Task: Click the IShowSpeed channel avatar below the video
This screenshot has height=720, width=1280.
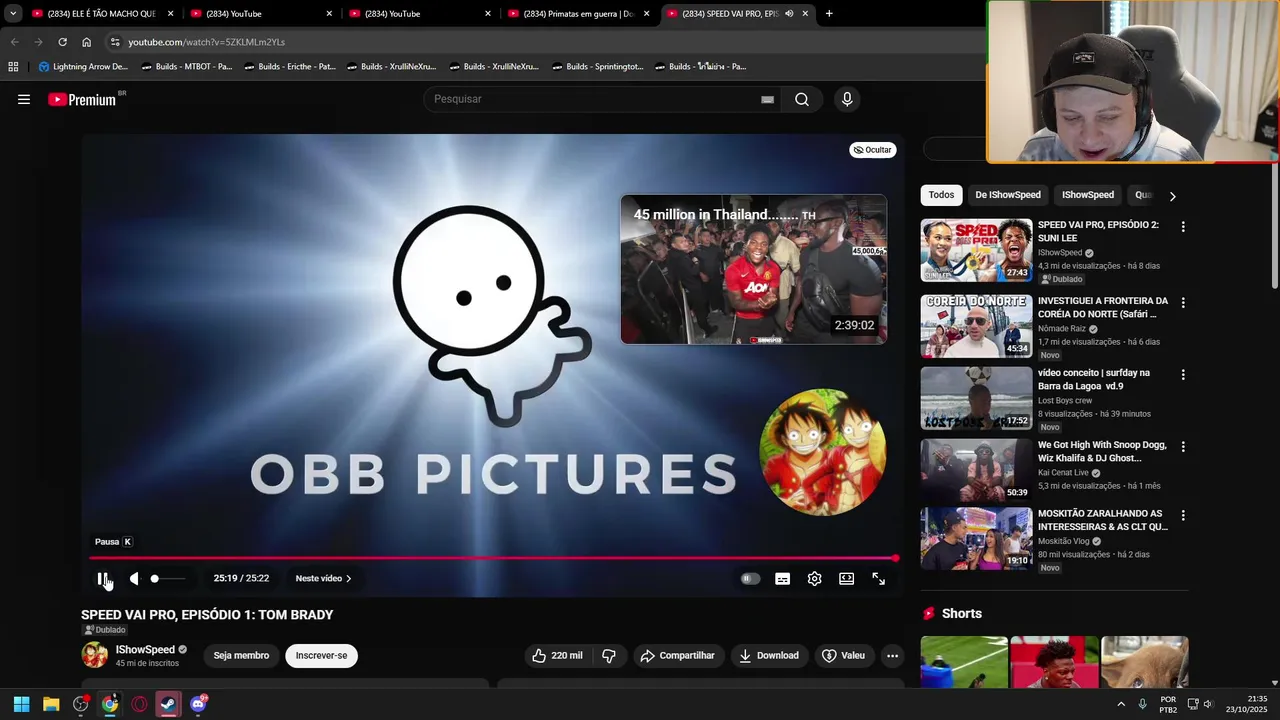Action: tap(95, 655)
